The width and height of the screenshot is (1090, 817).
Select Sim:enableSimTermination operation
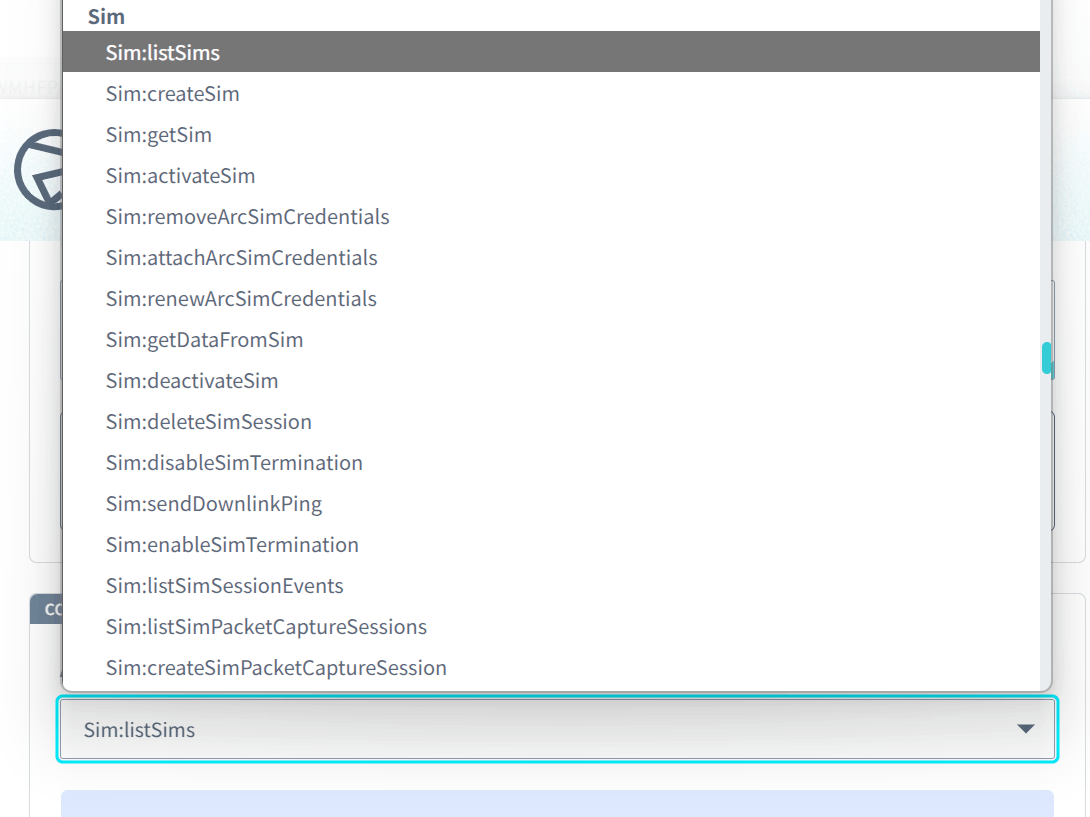(232, 544)
